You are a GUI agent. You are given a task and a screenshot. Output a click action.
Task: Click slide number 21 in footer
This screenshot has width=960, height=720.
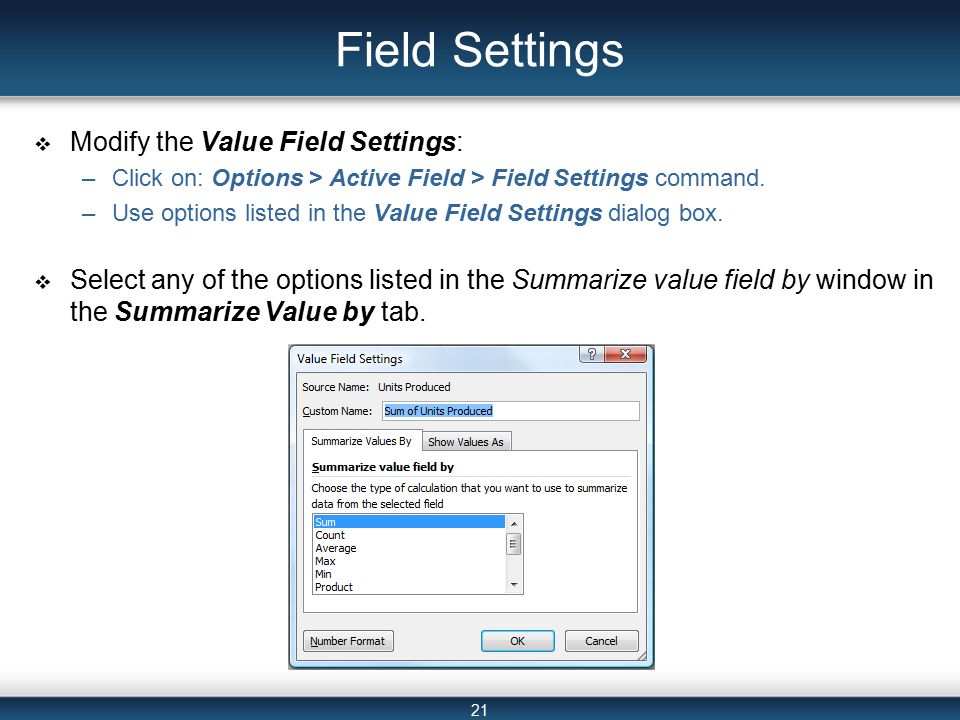(x=479, y=710)
